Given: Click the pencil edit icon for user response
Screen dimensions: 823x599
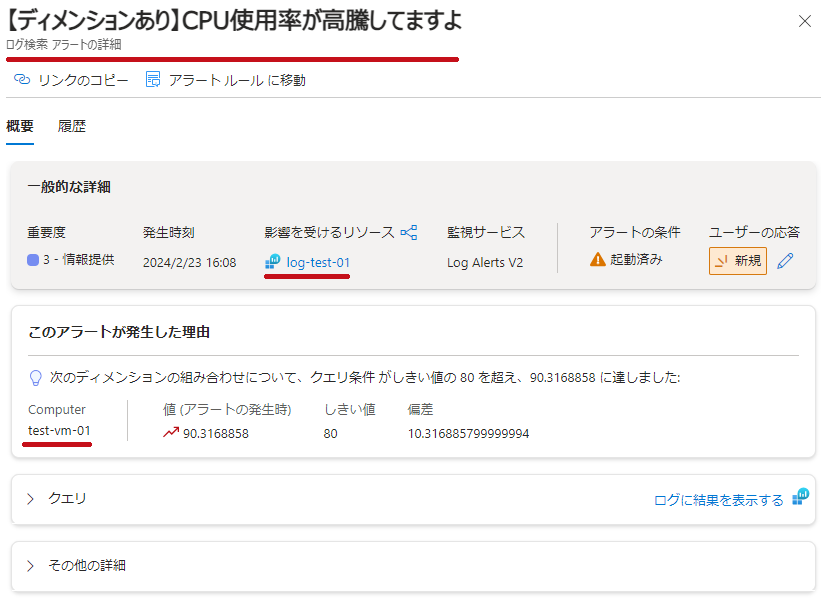Looking at the screenshot, I should click(785, 260).
